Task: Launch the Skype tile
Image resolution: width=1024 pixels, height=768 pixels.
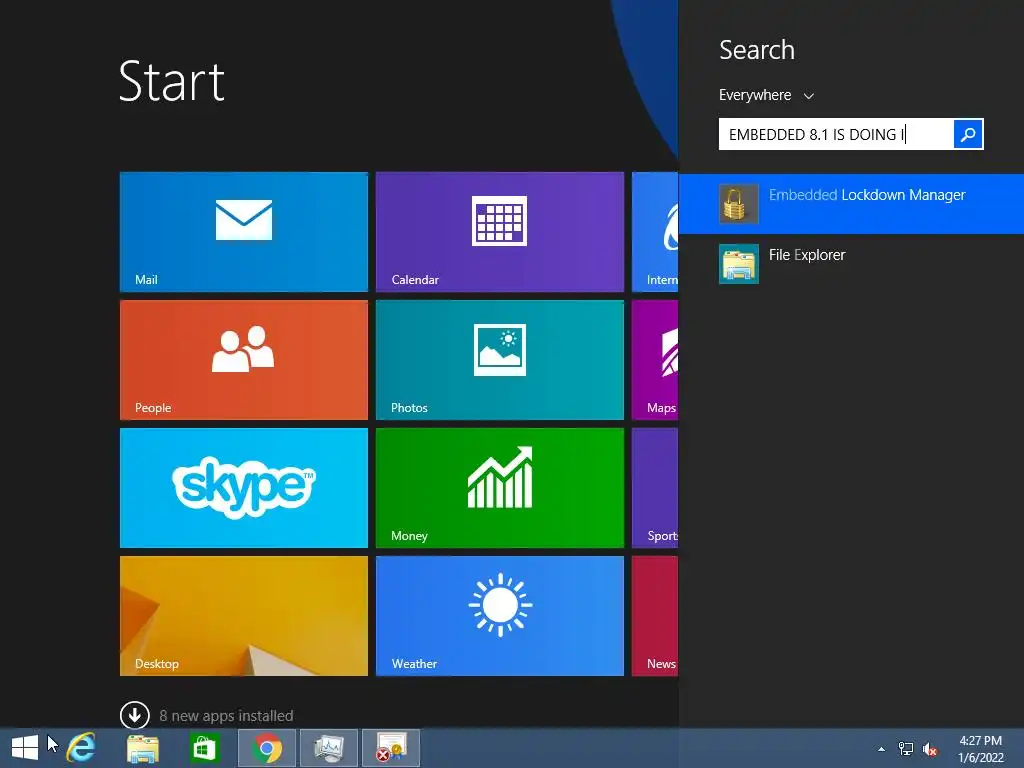Action: tap(244, 488)
